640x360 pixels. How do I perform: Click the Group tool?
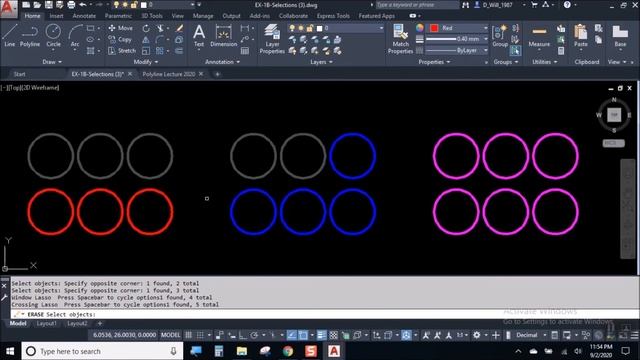coord(500,36)
